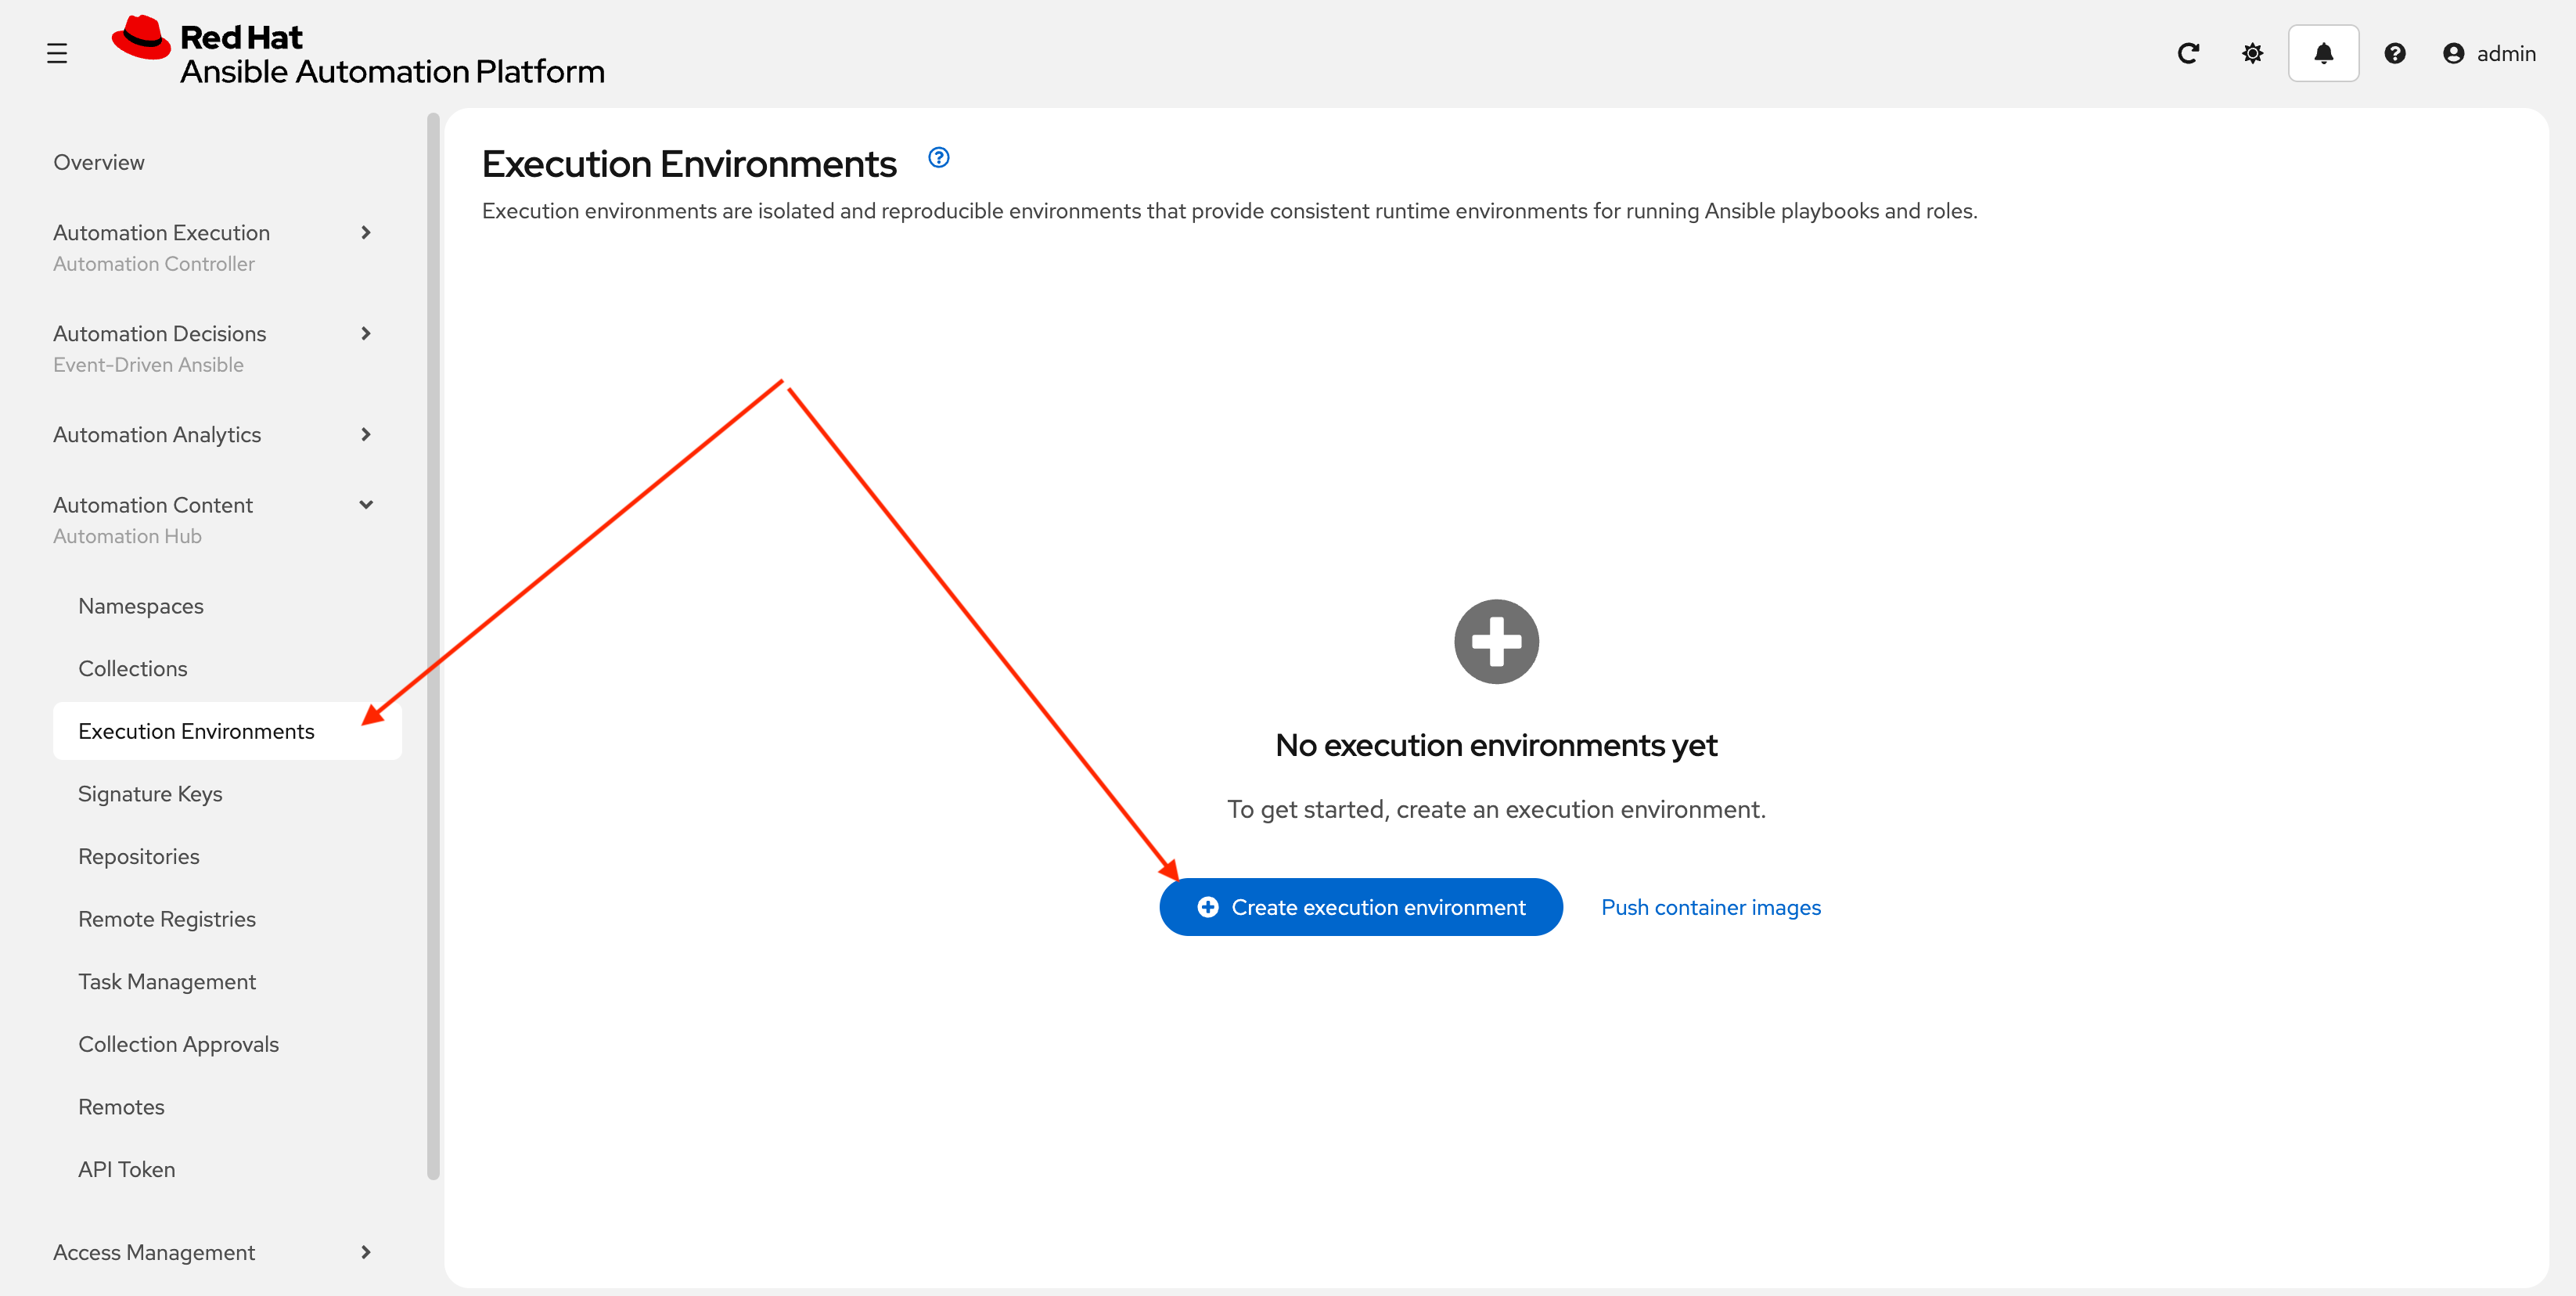Select Overview in the sidebar

point(98,161)
